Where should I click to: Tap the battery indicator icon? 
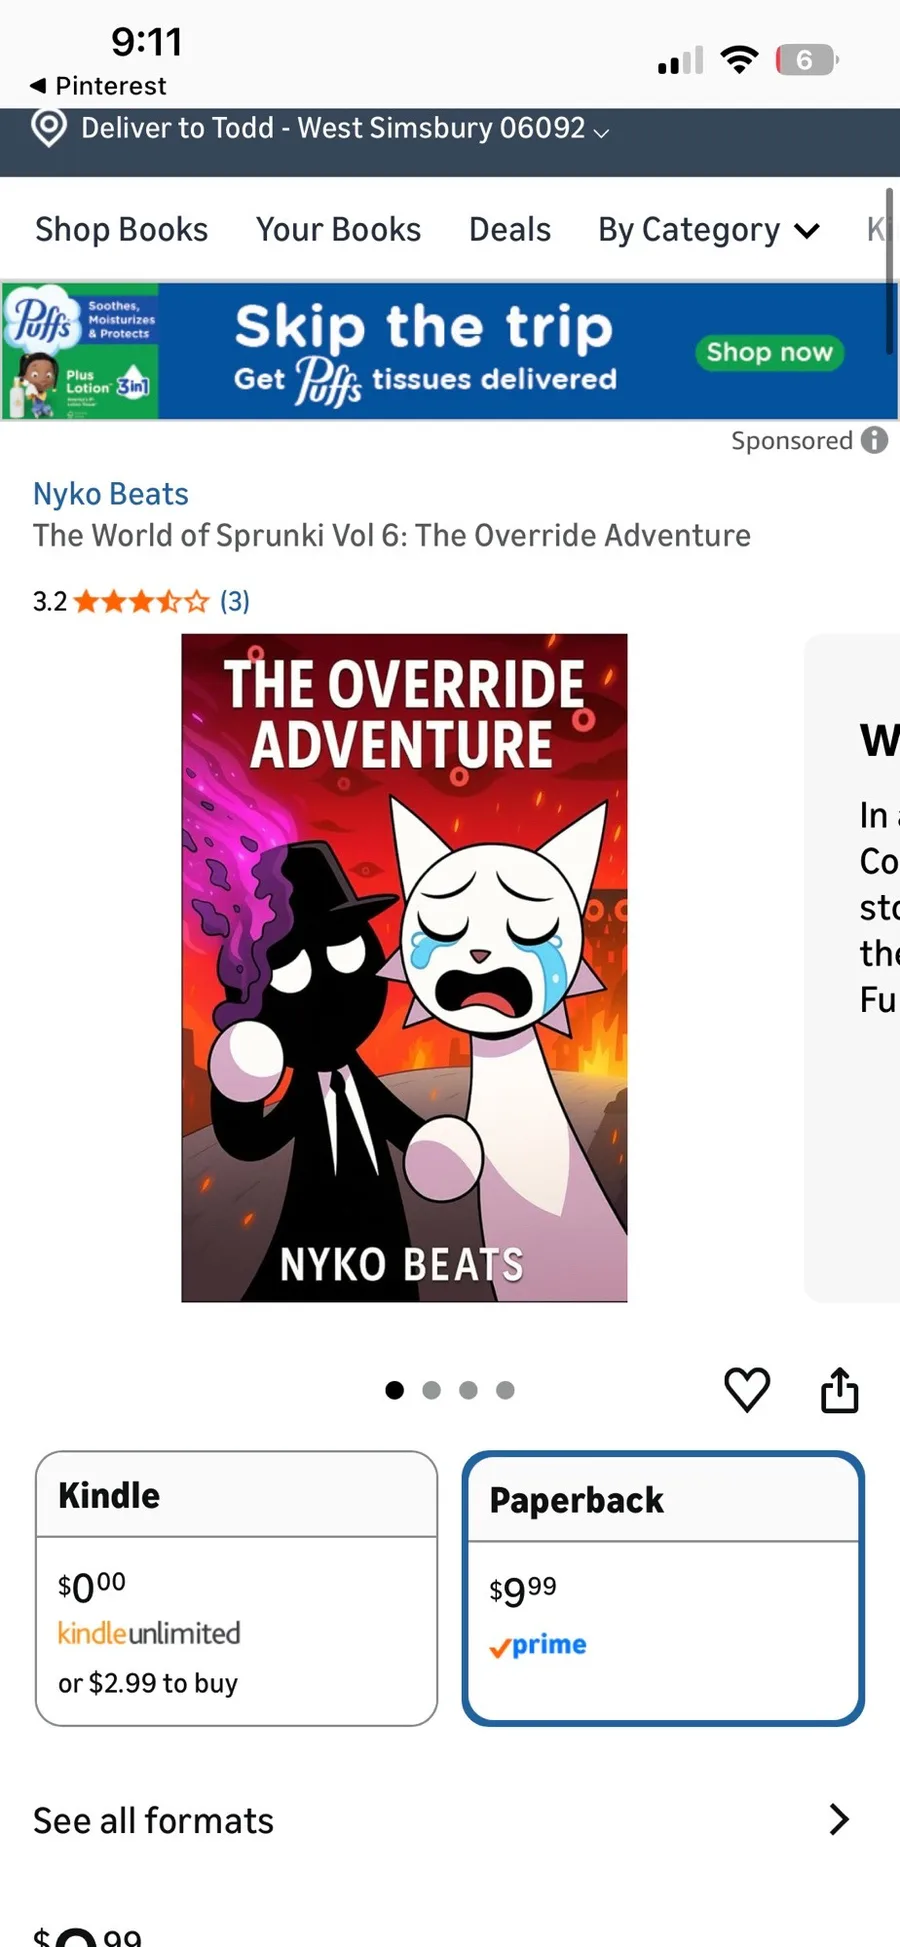click(806, 60)
